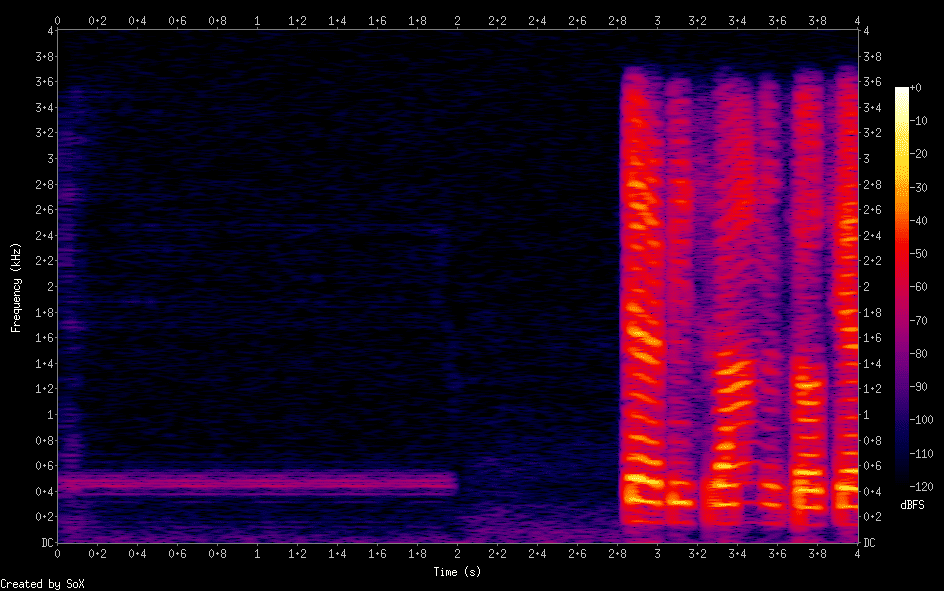Select the "Frequency (kHz)" axis title
The width and height of the screenshot is (944, 591).
tap(16, 288)
